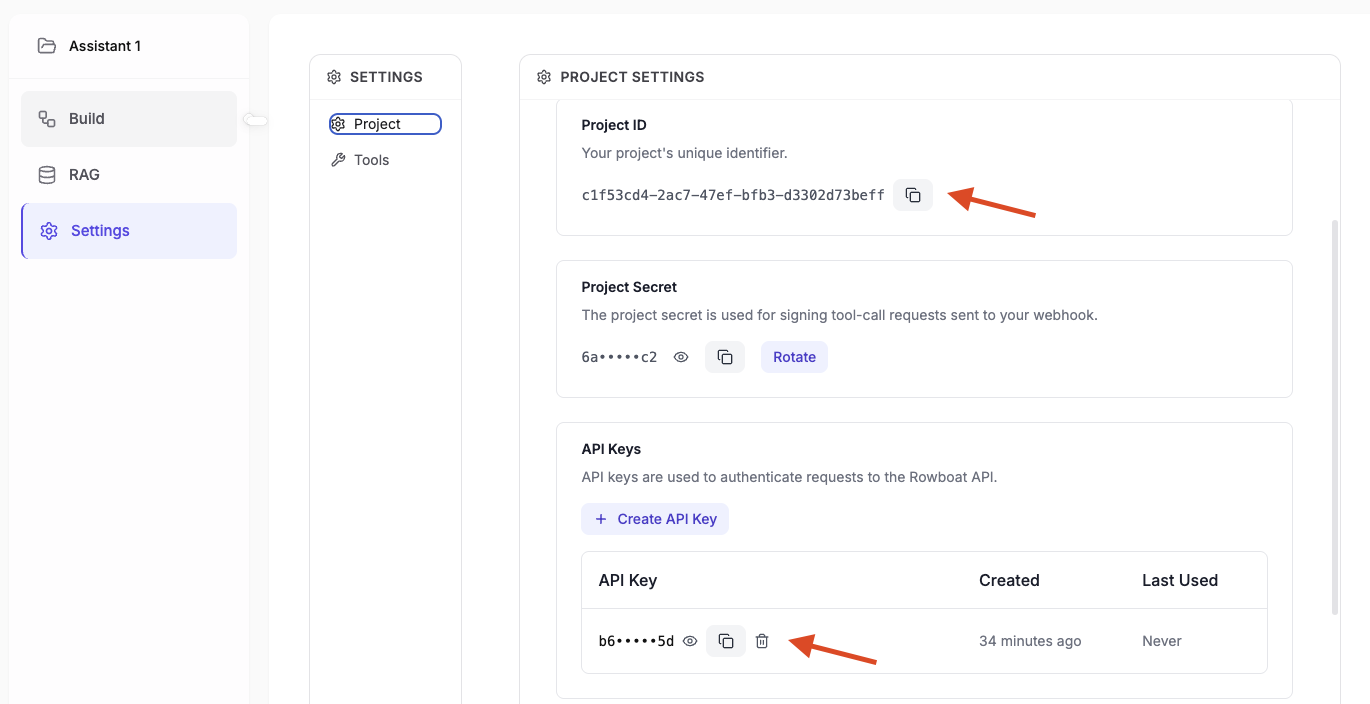Click Create API Key button

(655, 519)
